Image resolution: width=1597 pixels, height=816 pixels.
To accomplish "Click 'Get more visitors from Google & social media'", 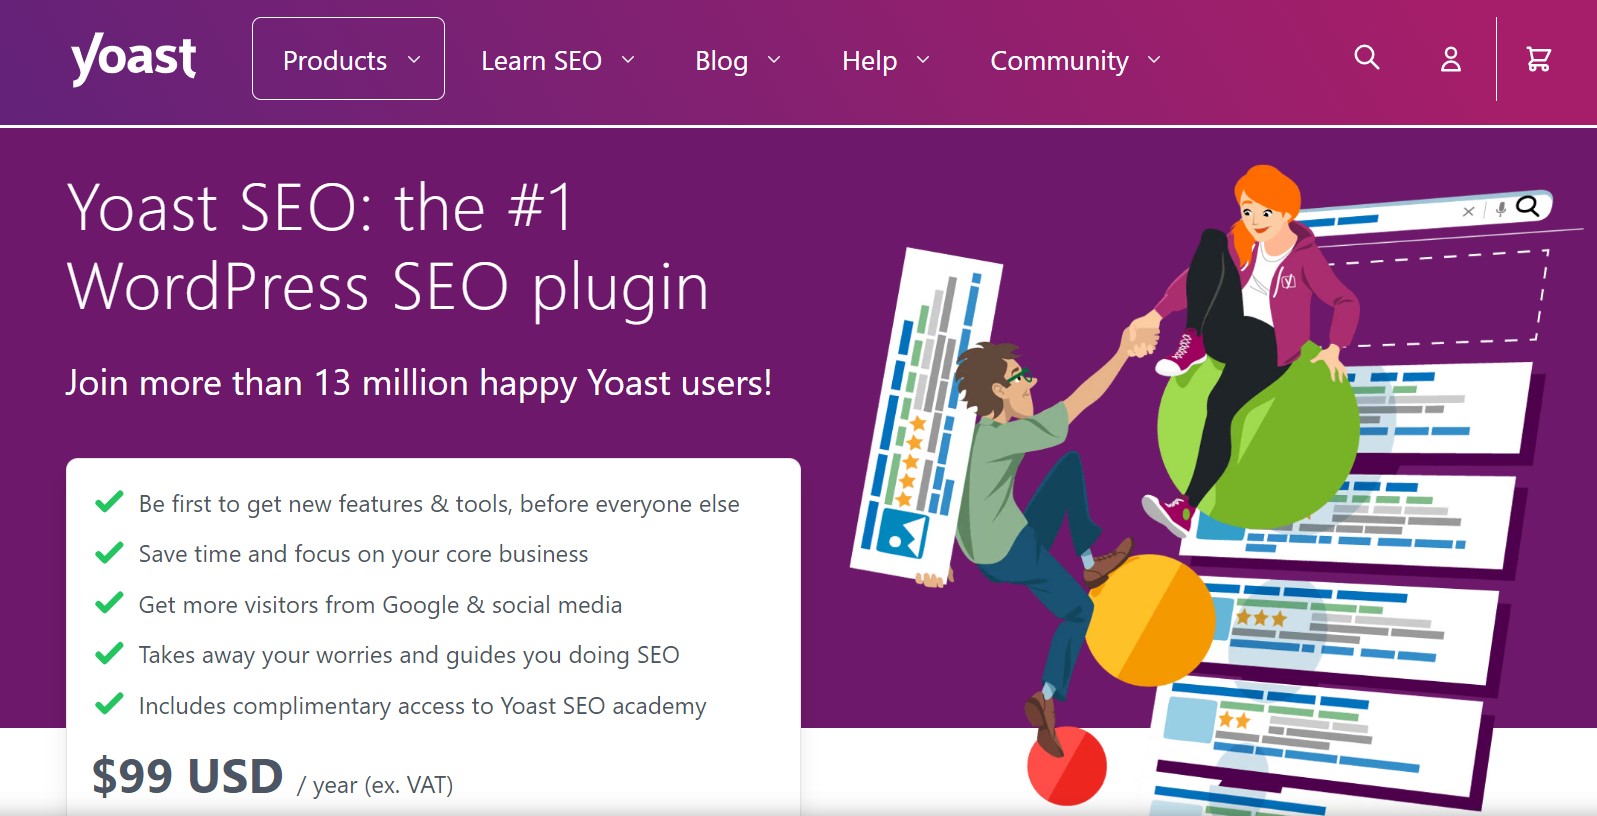I will click(x=380, y=605).
